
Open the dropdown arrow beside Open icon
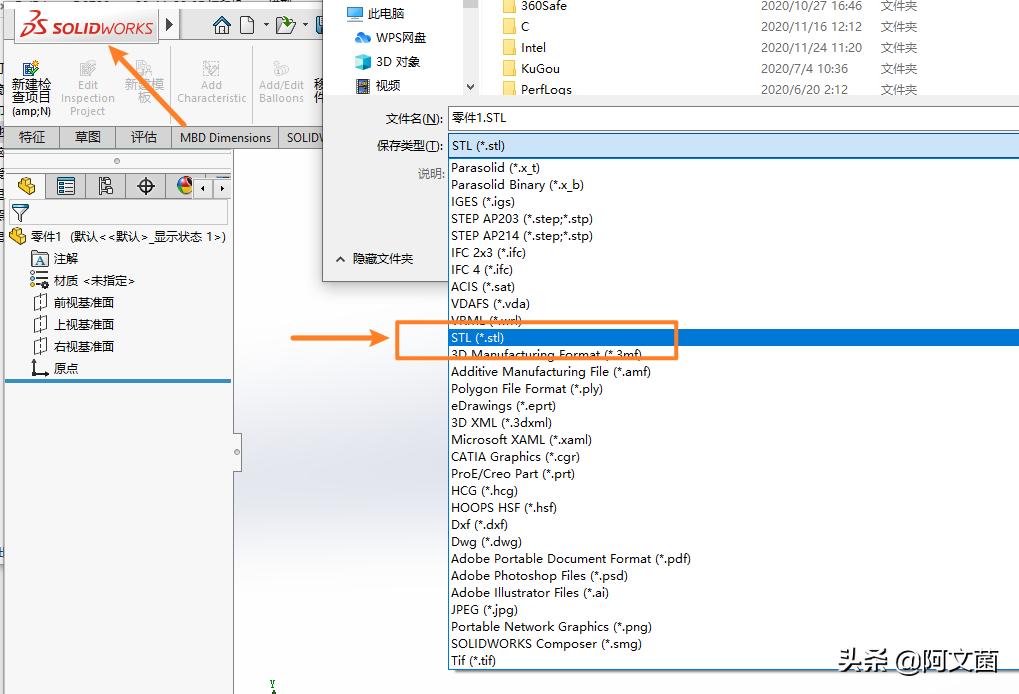(305, 25)
